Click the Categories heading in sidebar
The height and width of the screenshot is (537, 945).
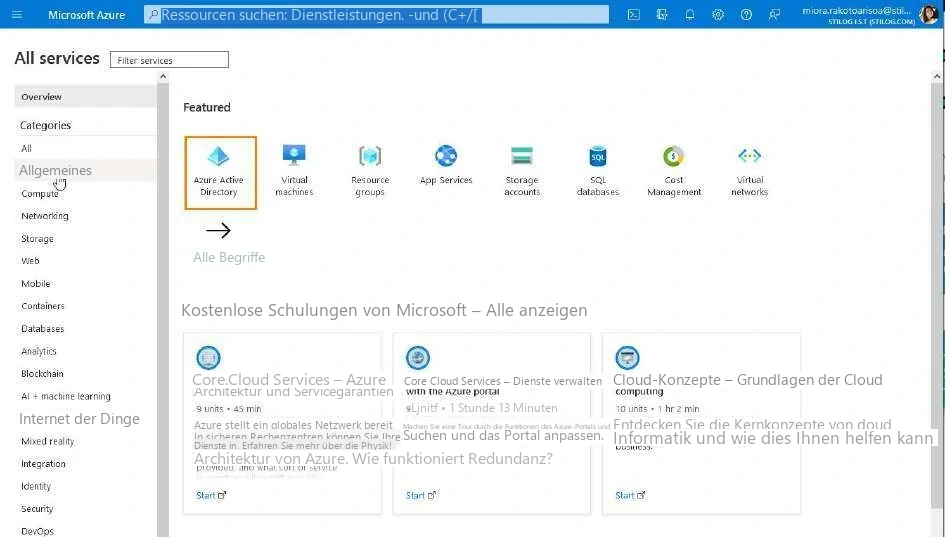[45, 125]
